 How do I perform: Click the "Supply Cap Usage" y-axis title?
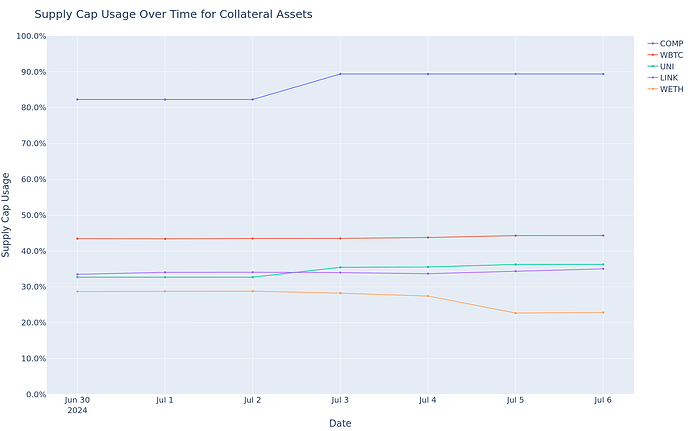pos(8,215)
